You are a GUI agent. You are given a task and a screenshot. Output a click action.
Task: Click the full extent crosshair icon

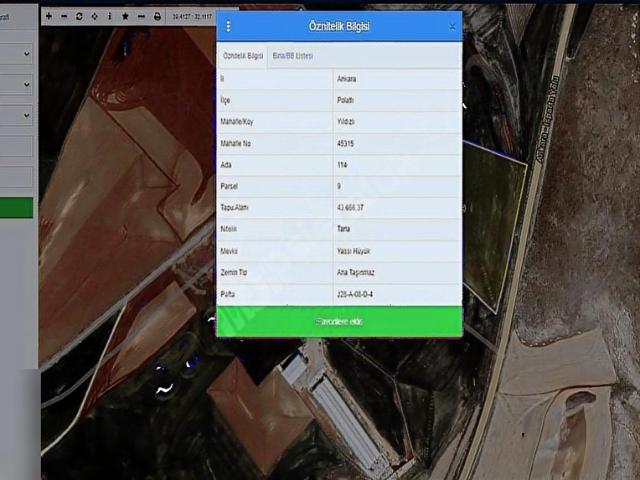tap(94, 16)
